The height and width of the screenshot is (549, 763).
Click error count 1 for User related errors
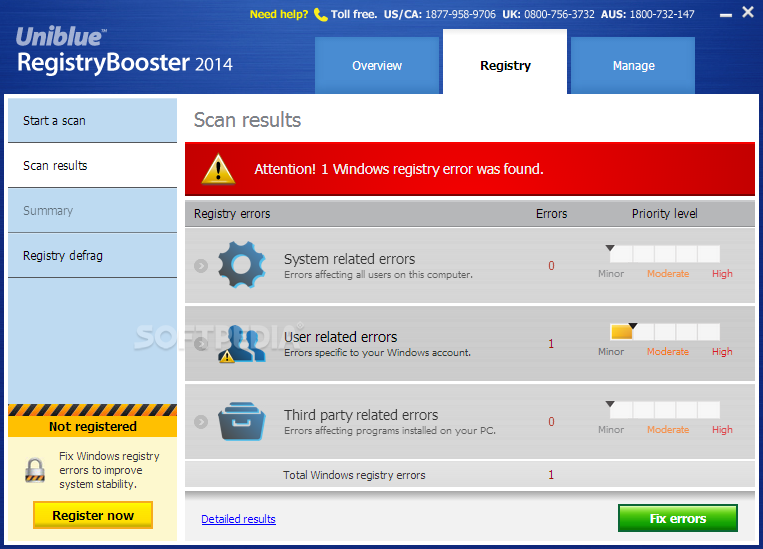click(x=551, y=344)
